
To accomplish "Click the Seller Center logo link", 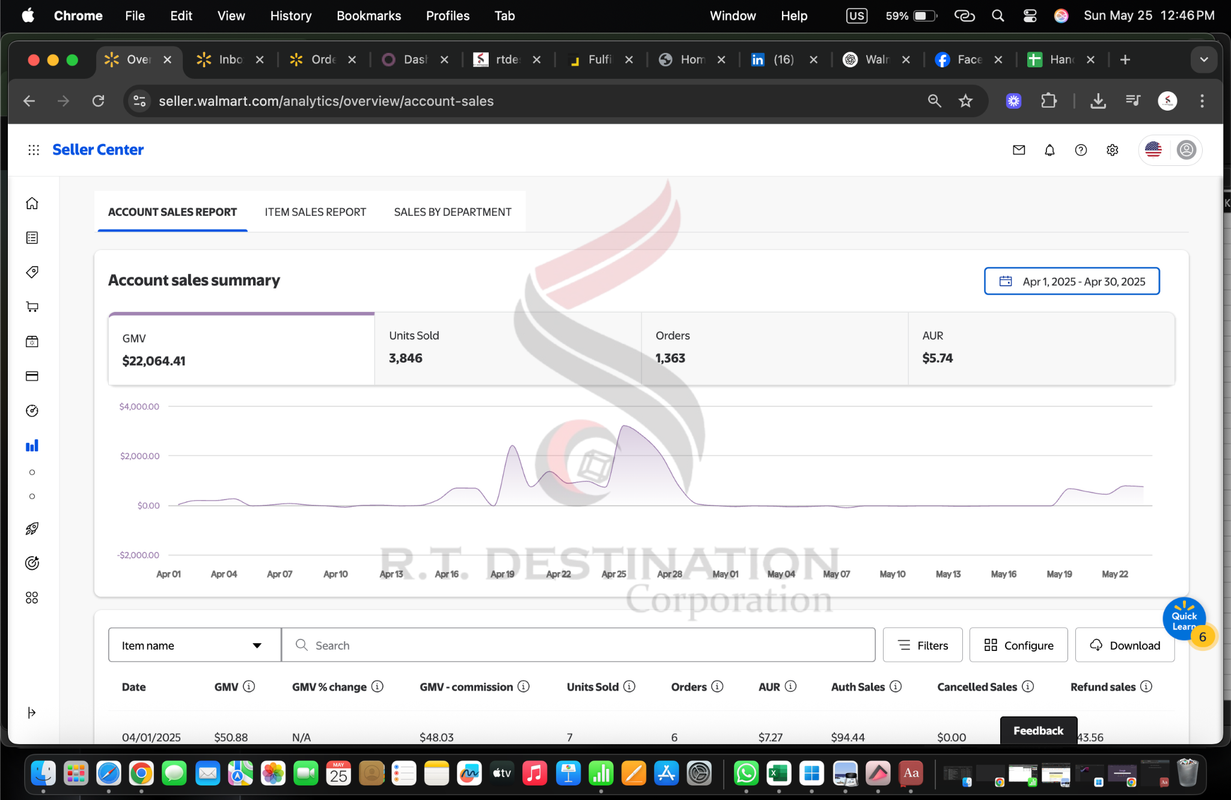I will [98, 150].
